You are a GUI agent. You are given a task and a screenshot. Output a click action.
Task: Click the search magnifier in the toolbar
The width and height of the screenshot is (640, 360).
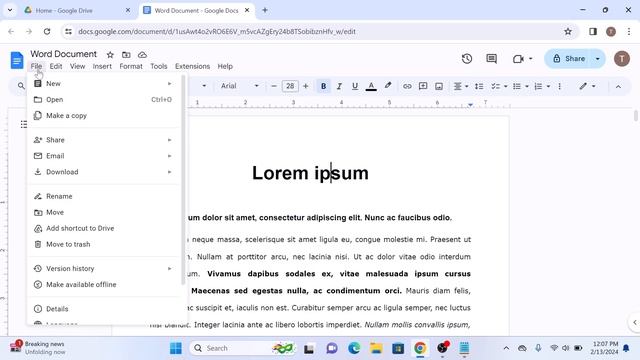pos(21,86)
